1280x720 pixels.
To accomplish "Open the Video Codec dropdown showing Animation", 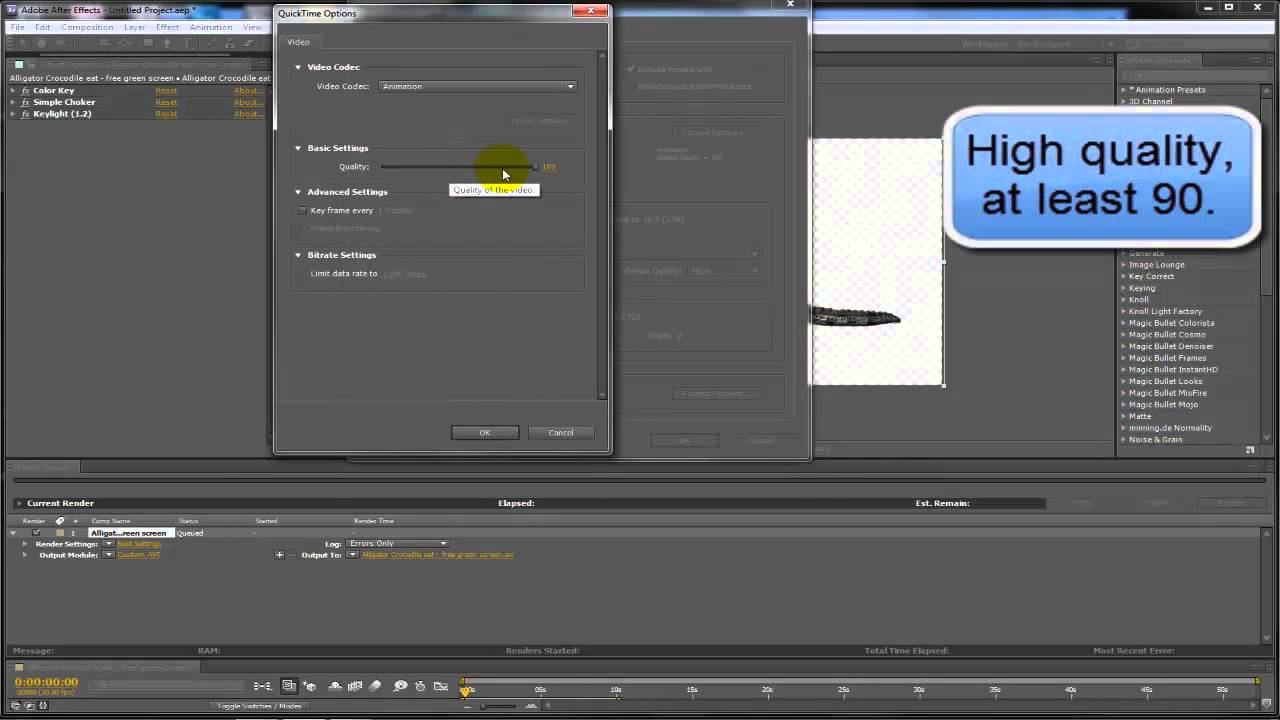I will click(478, 87).
